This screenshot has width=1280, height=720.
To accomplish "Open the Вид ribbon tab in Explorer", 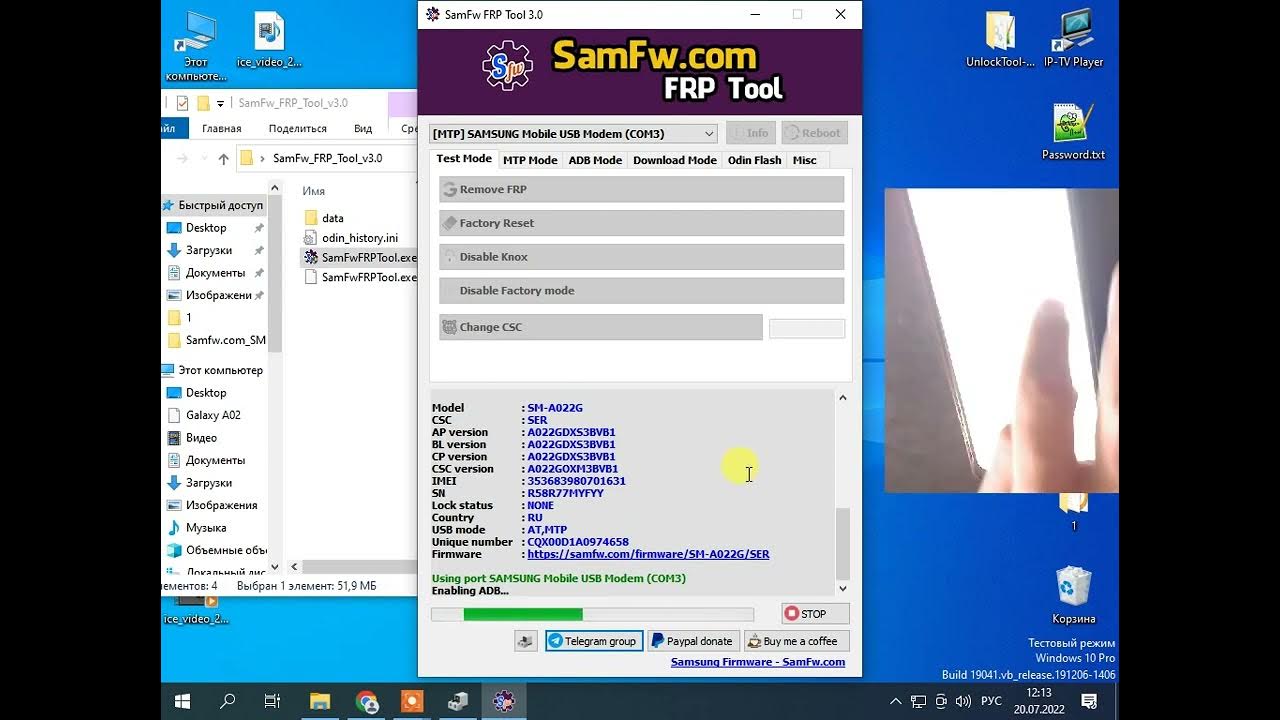I will [363, 128].
